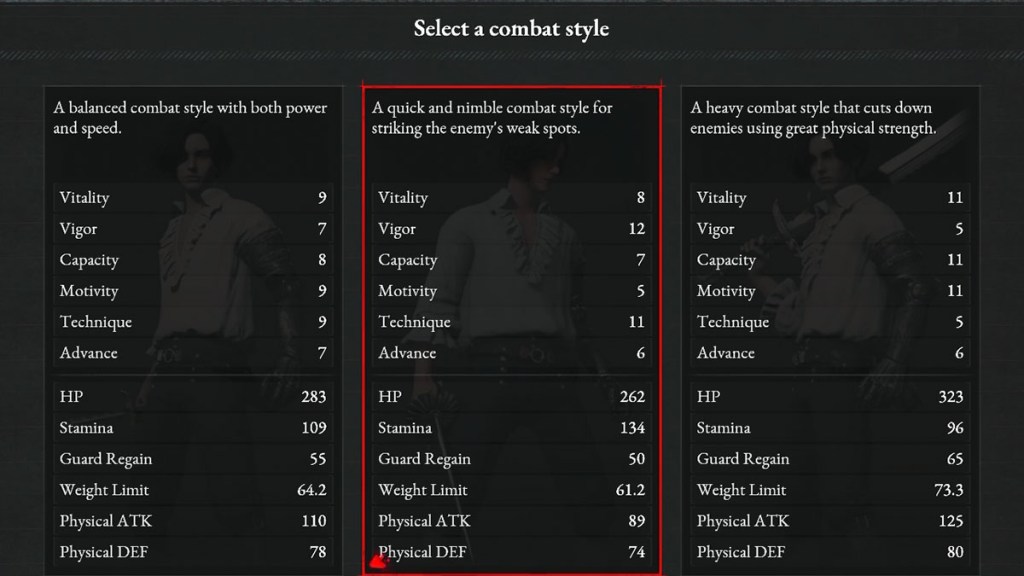Click the balanced combat style description text
Viewport: 1024px width, 576px height.
pos(190,118)
